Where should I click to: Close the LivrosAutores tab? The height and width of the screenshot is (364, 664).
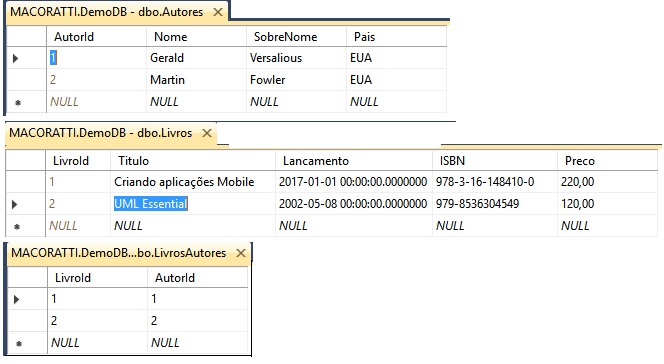tap(241, 253)
